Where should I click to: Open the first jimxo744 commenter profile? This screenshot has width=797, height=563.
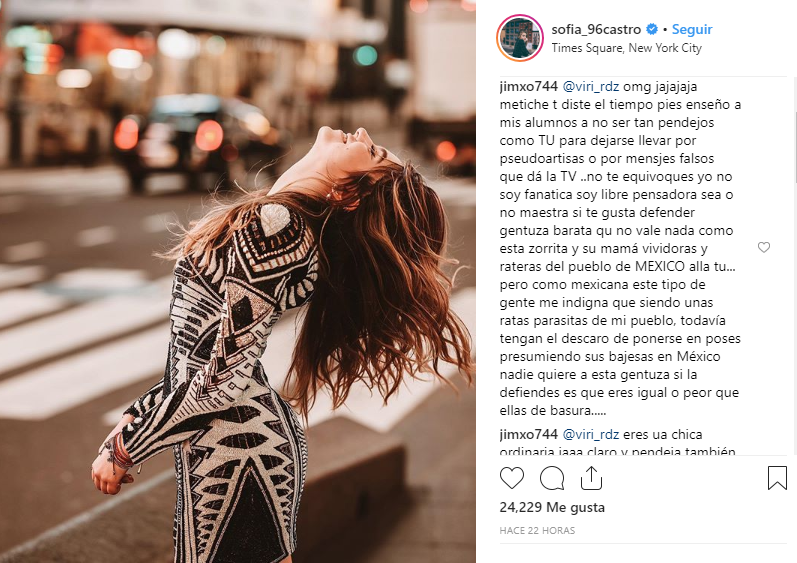529,86
